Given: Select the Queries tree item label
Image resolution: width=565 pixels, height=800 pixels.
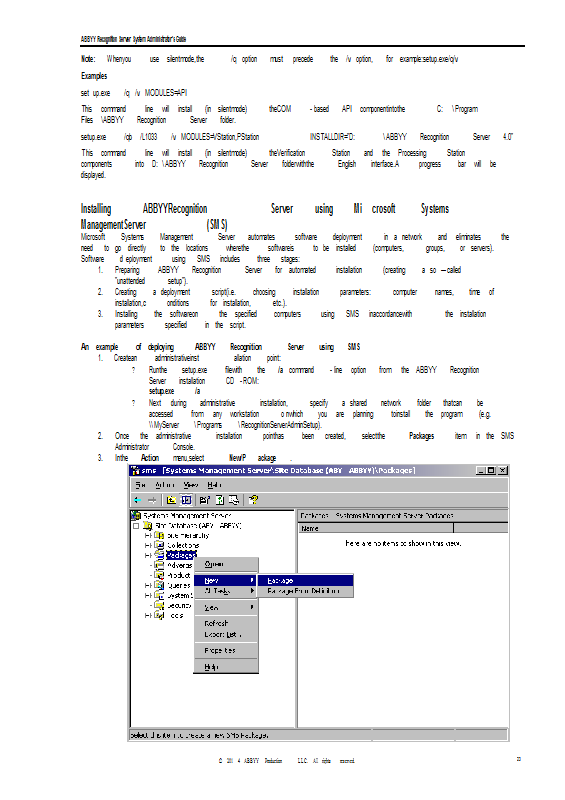Looking at the screenshot, I should point(179,585).
